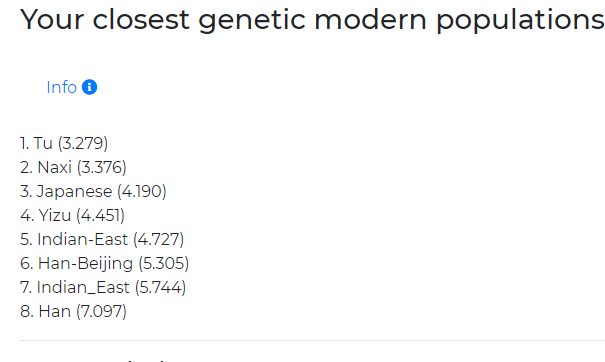The width and height of the screenshot is (605, 362).
Task: Click the 'Your closest genetic modern populations' heading
Action: pos(312,19)
